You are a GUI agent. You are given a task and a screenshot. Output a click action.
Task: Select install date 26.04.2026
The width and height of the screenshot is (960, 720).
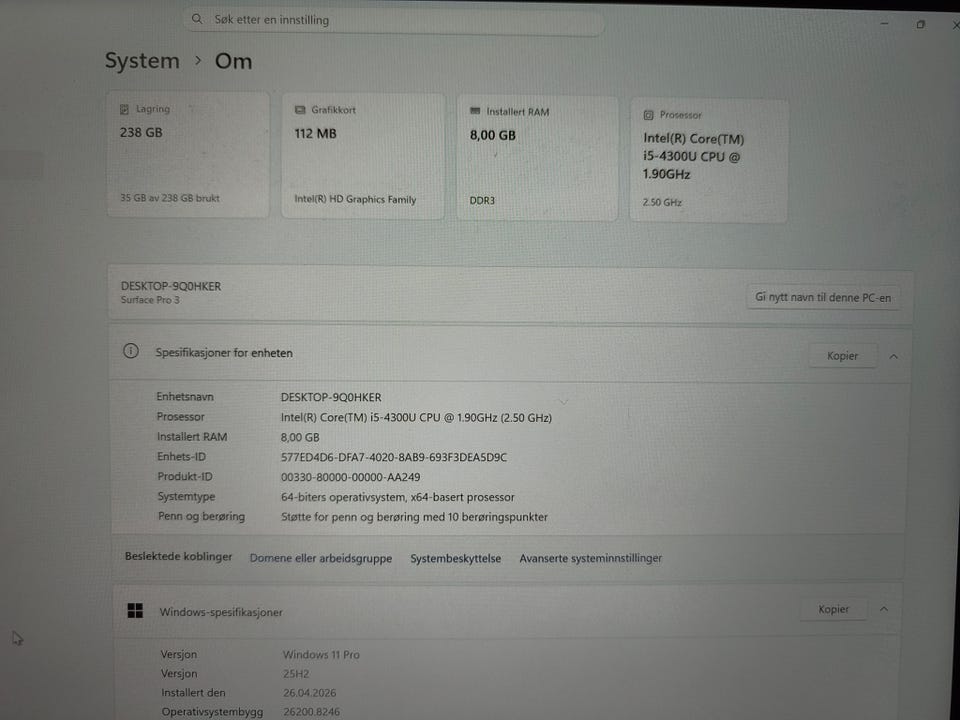click(x=309, y=693)
